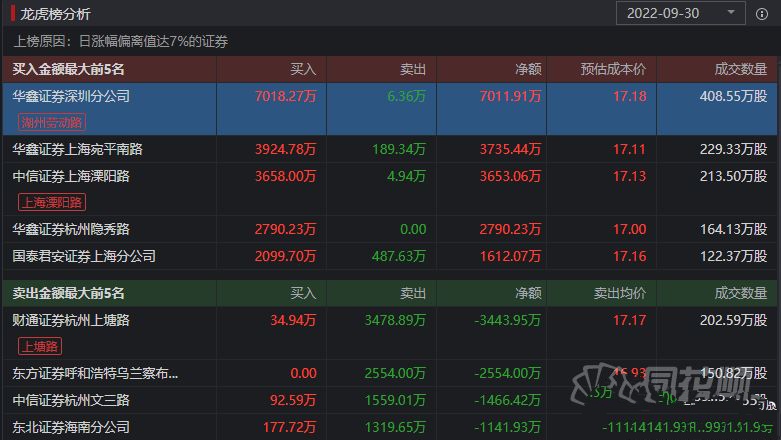Click 买入 header in top-sellers table

[x=303, y=293]
